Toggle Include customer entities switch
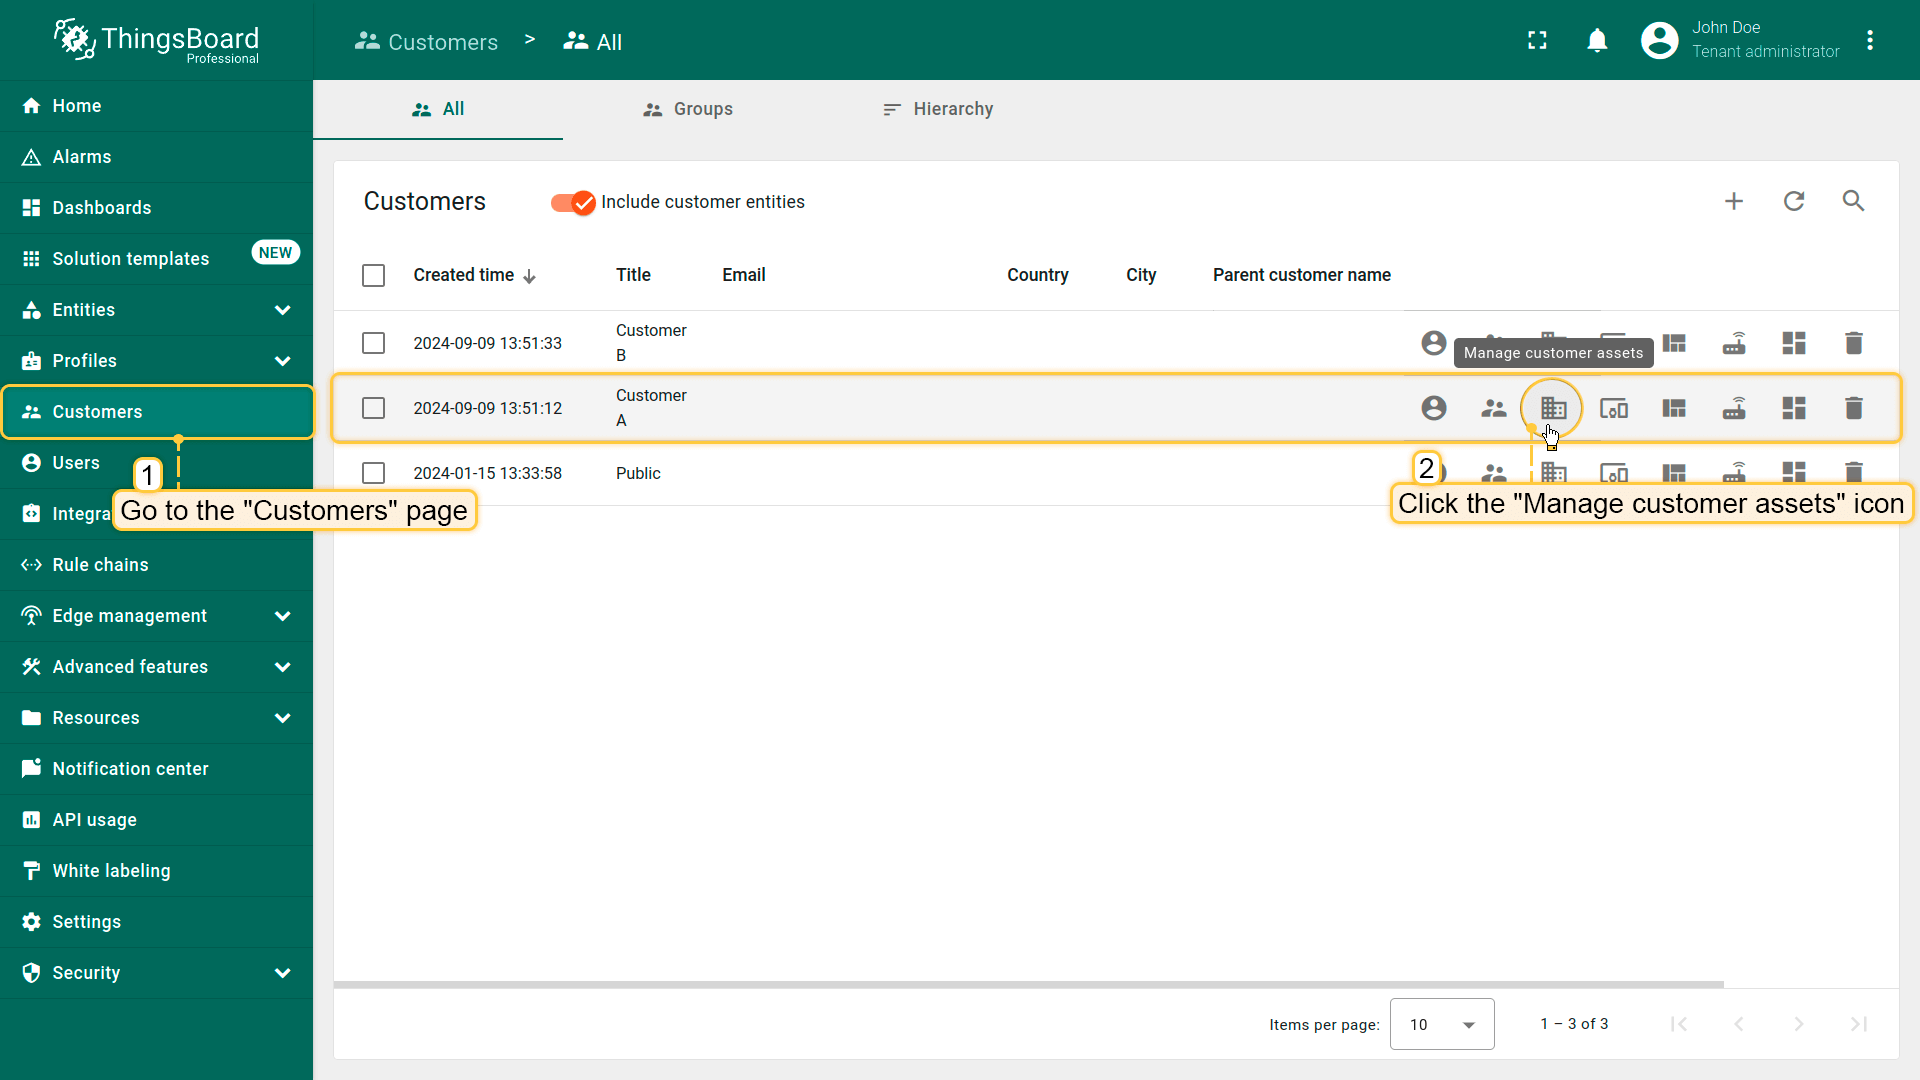The height and width of the screenshot is (1080, 1920). pyautogui.click(x=573, y=202)
